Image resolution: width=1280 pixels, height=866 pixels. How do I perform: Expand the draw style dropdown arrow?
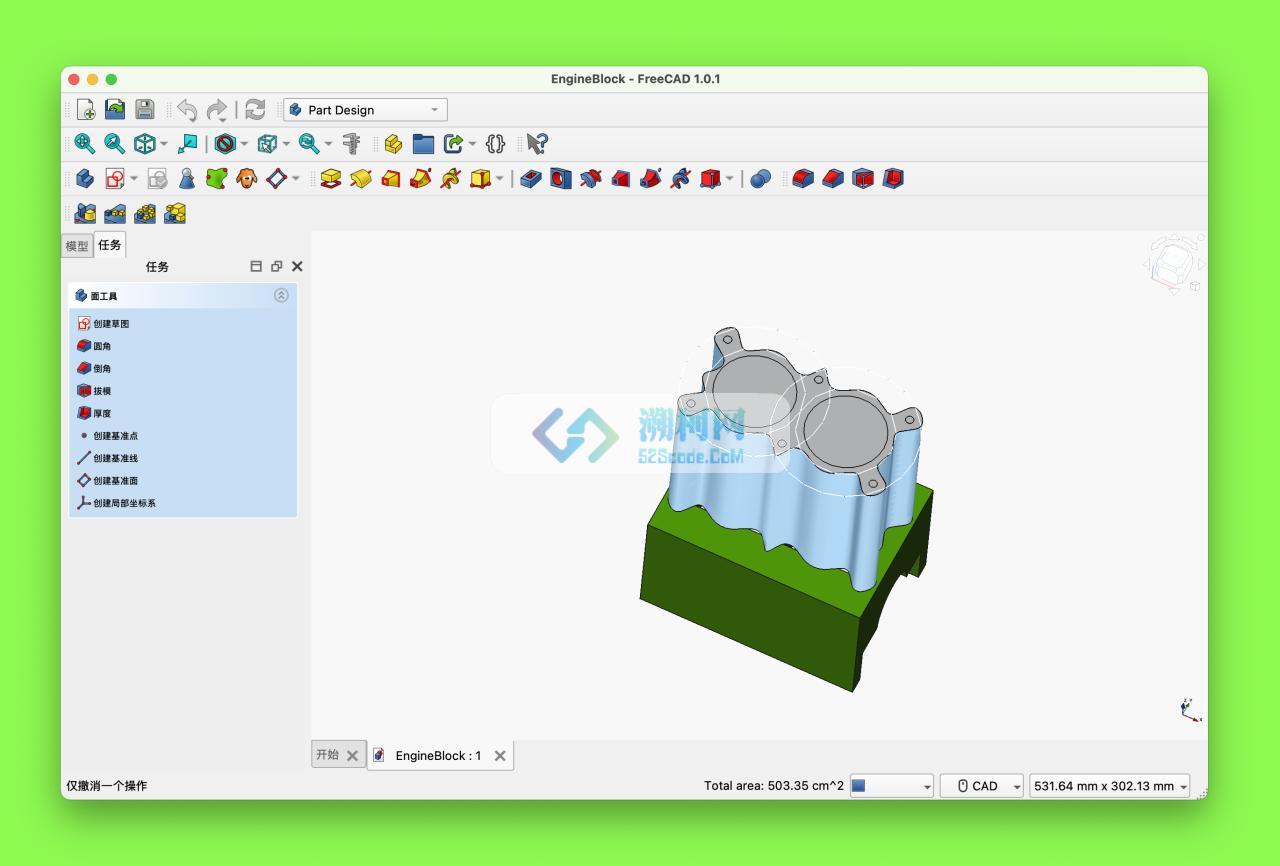(244, 145)
